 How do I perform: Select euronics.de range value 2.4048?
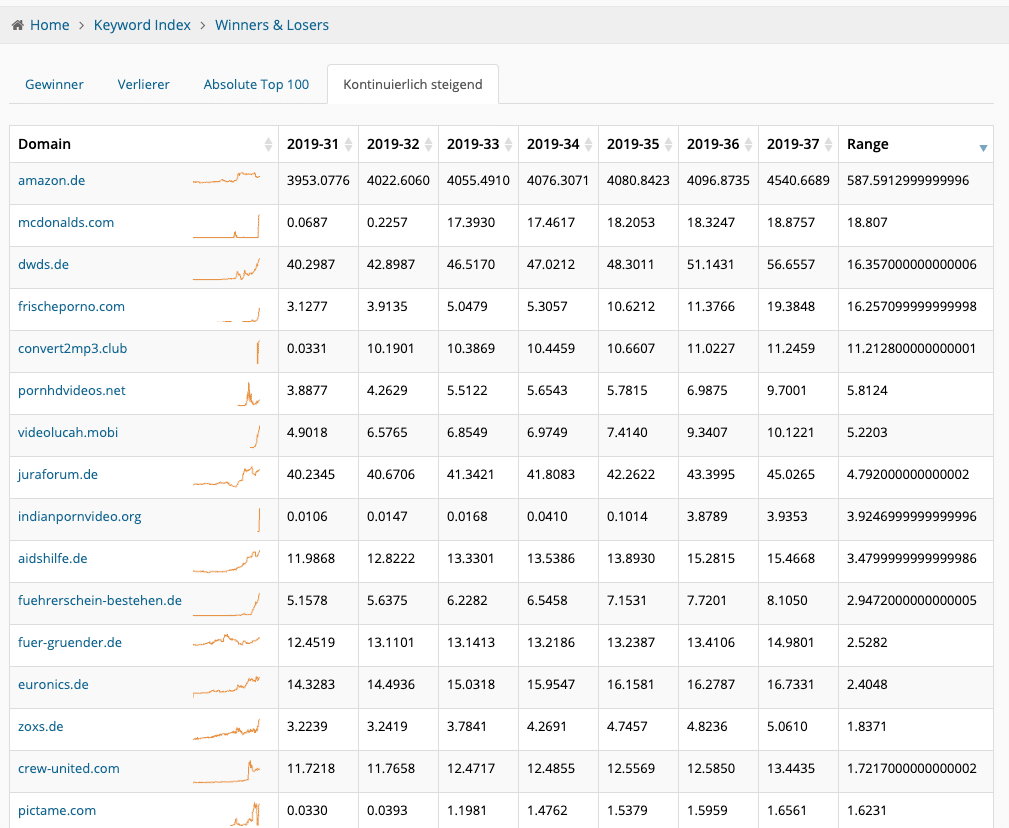pyautogui.click(x=867, y=685)
